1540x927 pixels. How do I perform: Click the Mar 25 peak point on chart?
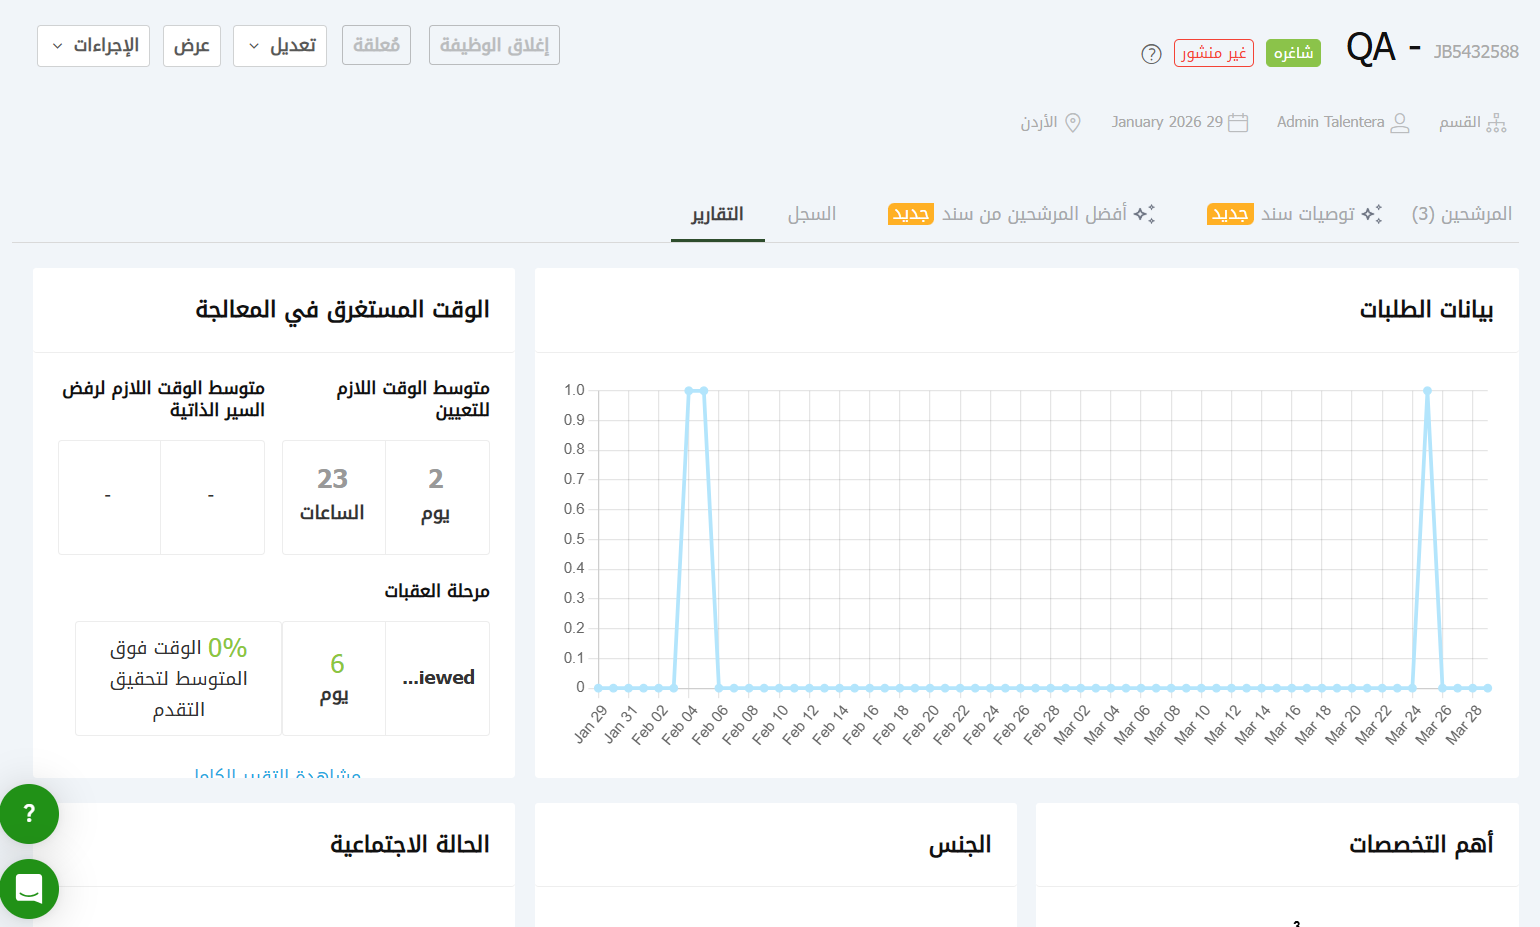(x=1427, y=391)
